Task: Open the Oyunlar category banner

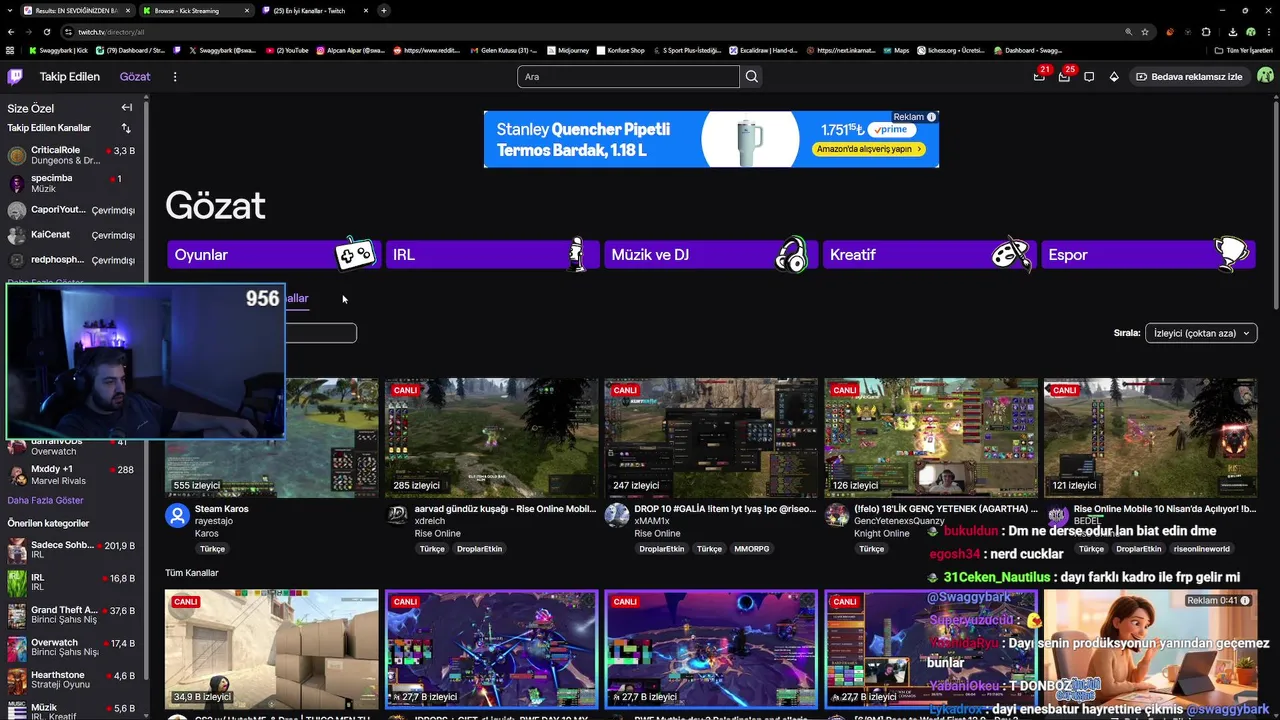Action: point(273,255)
